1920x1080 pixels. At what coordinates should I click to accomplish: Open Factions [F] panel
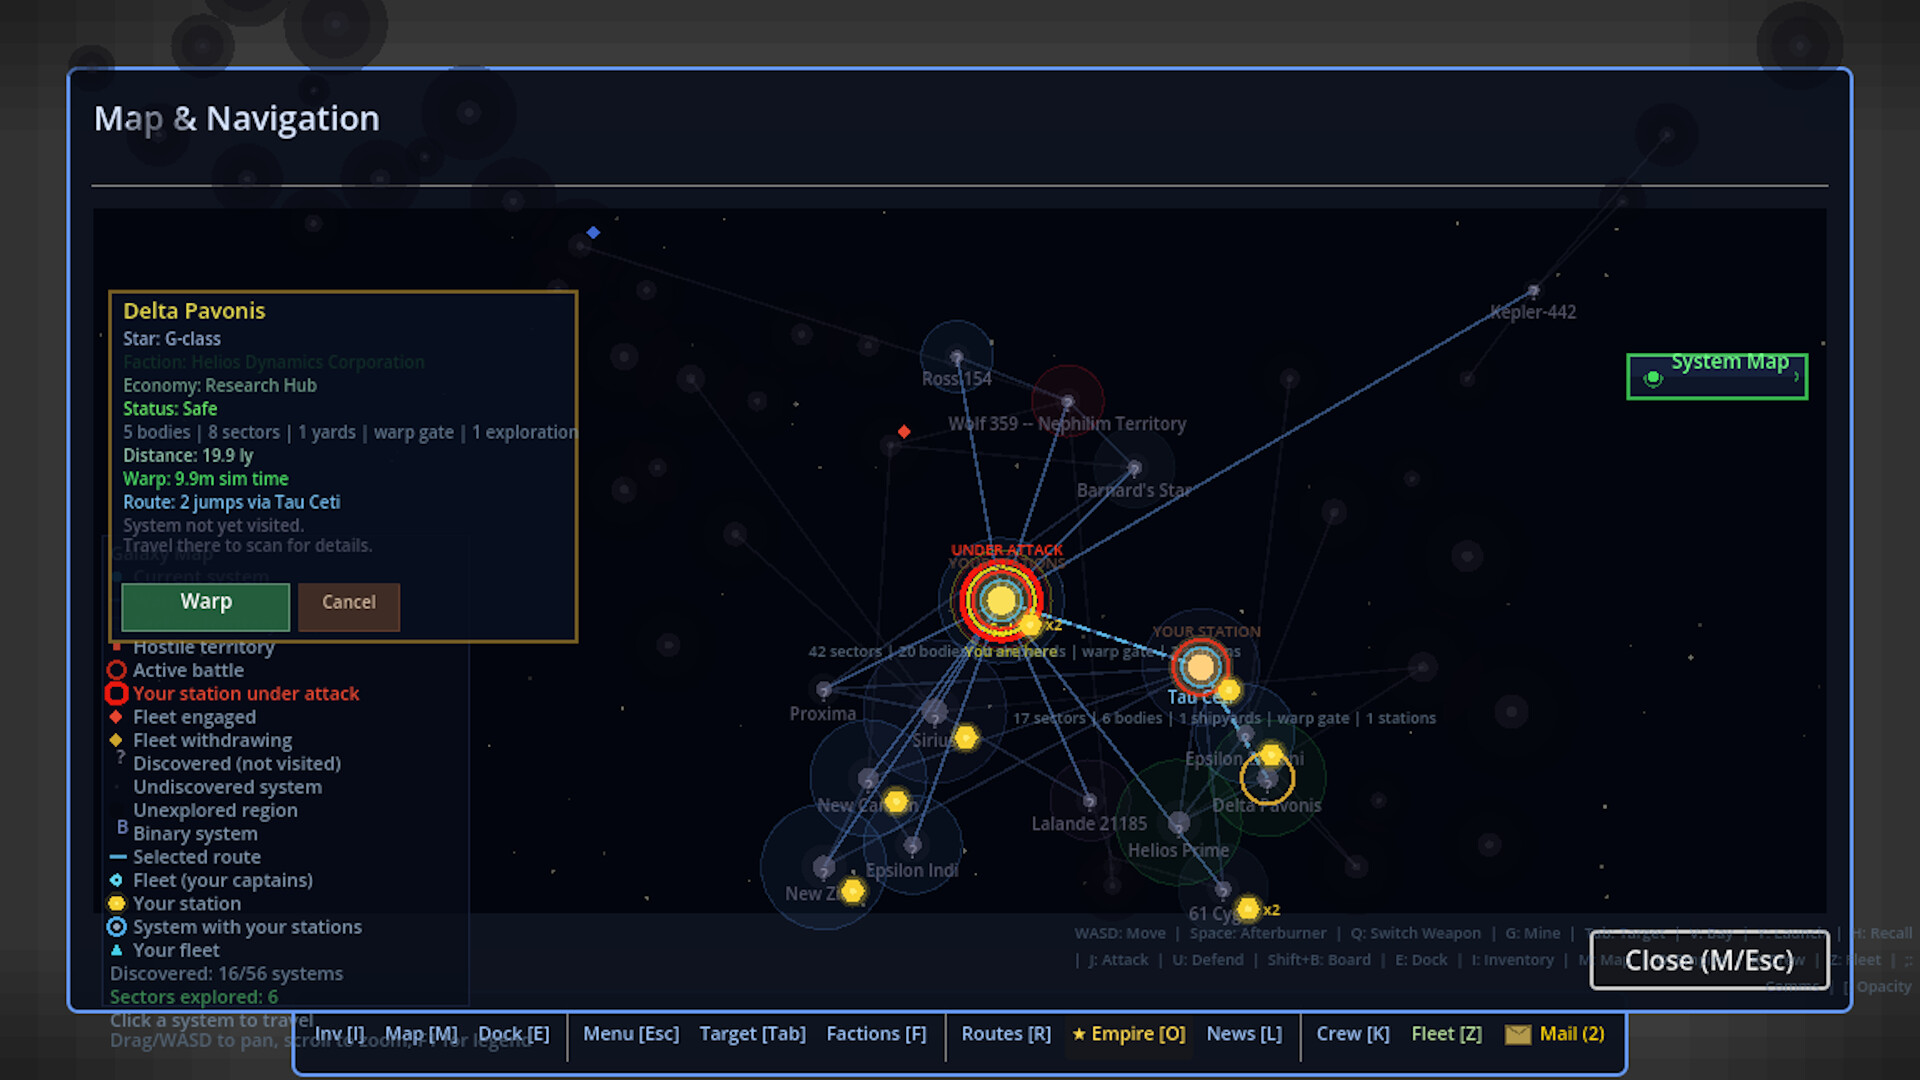877,1034
